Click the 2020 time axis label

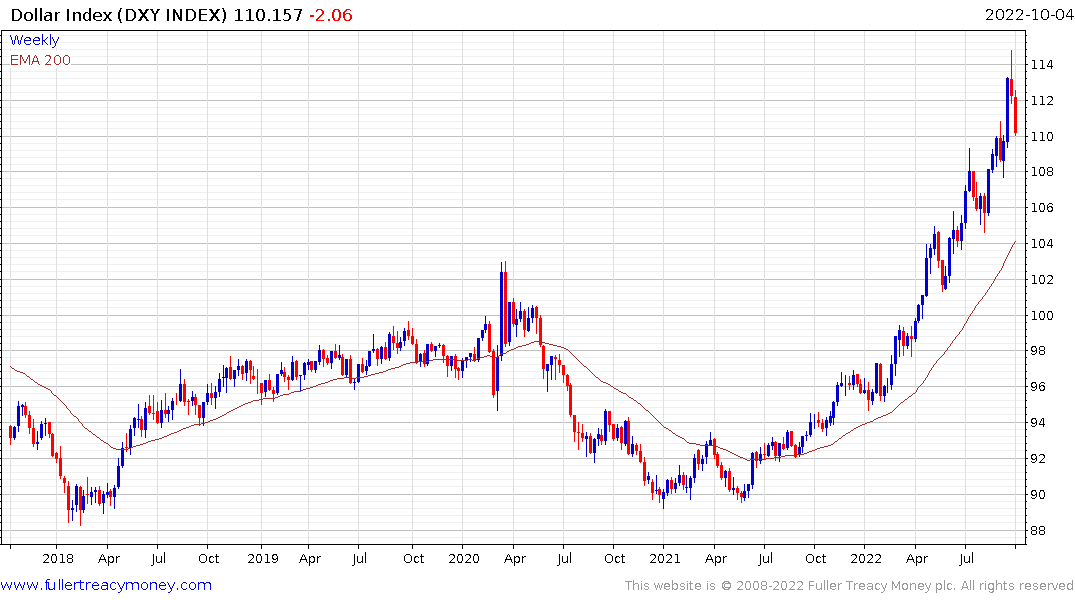[x=463, y=558]
